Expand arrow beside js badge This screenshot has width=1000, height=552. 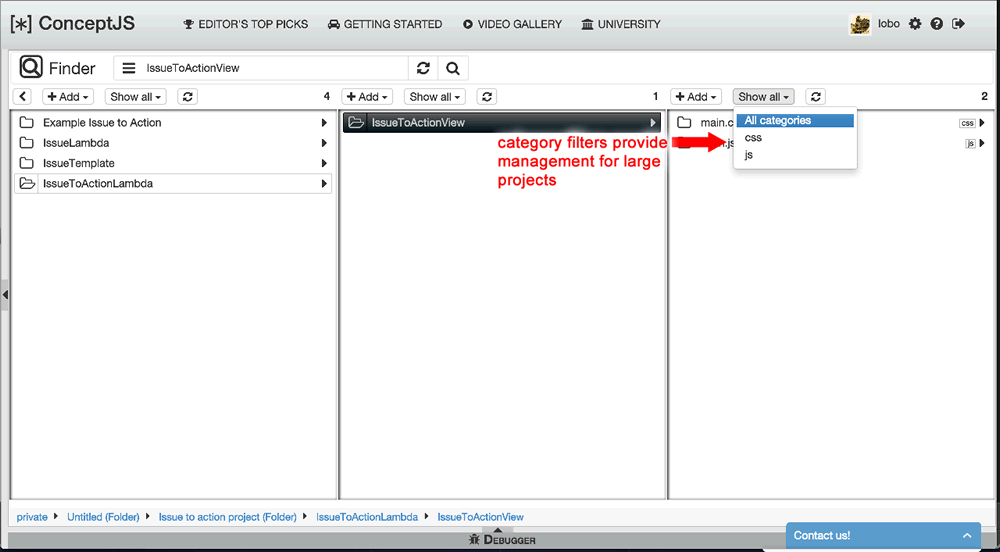pyautogui.click(x=982, y=143)
